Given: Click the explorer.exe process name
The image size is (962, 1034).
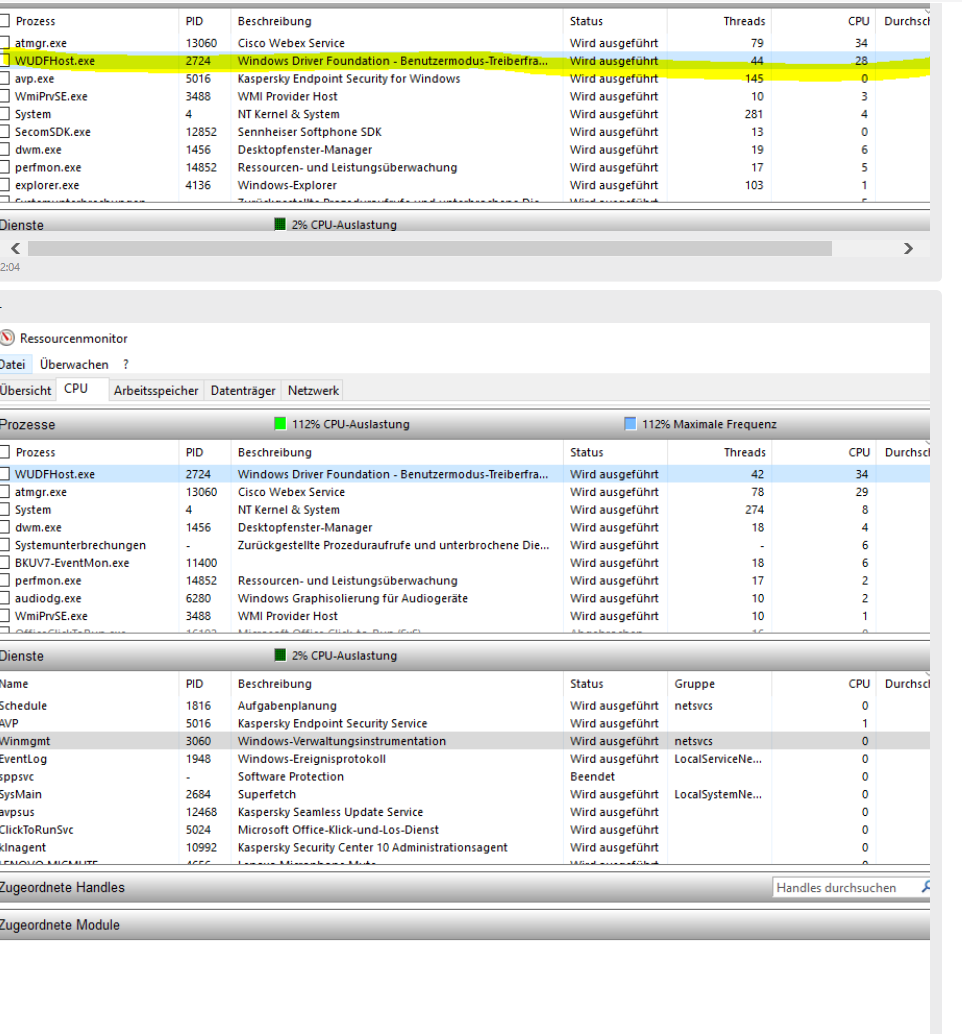Looking at the screenshot, I should 47,185.
